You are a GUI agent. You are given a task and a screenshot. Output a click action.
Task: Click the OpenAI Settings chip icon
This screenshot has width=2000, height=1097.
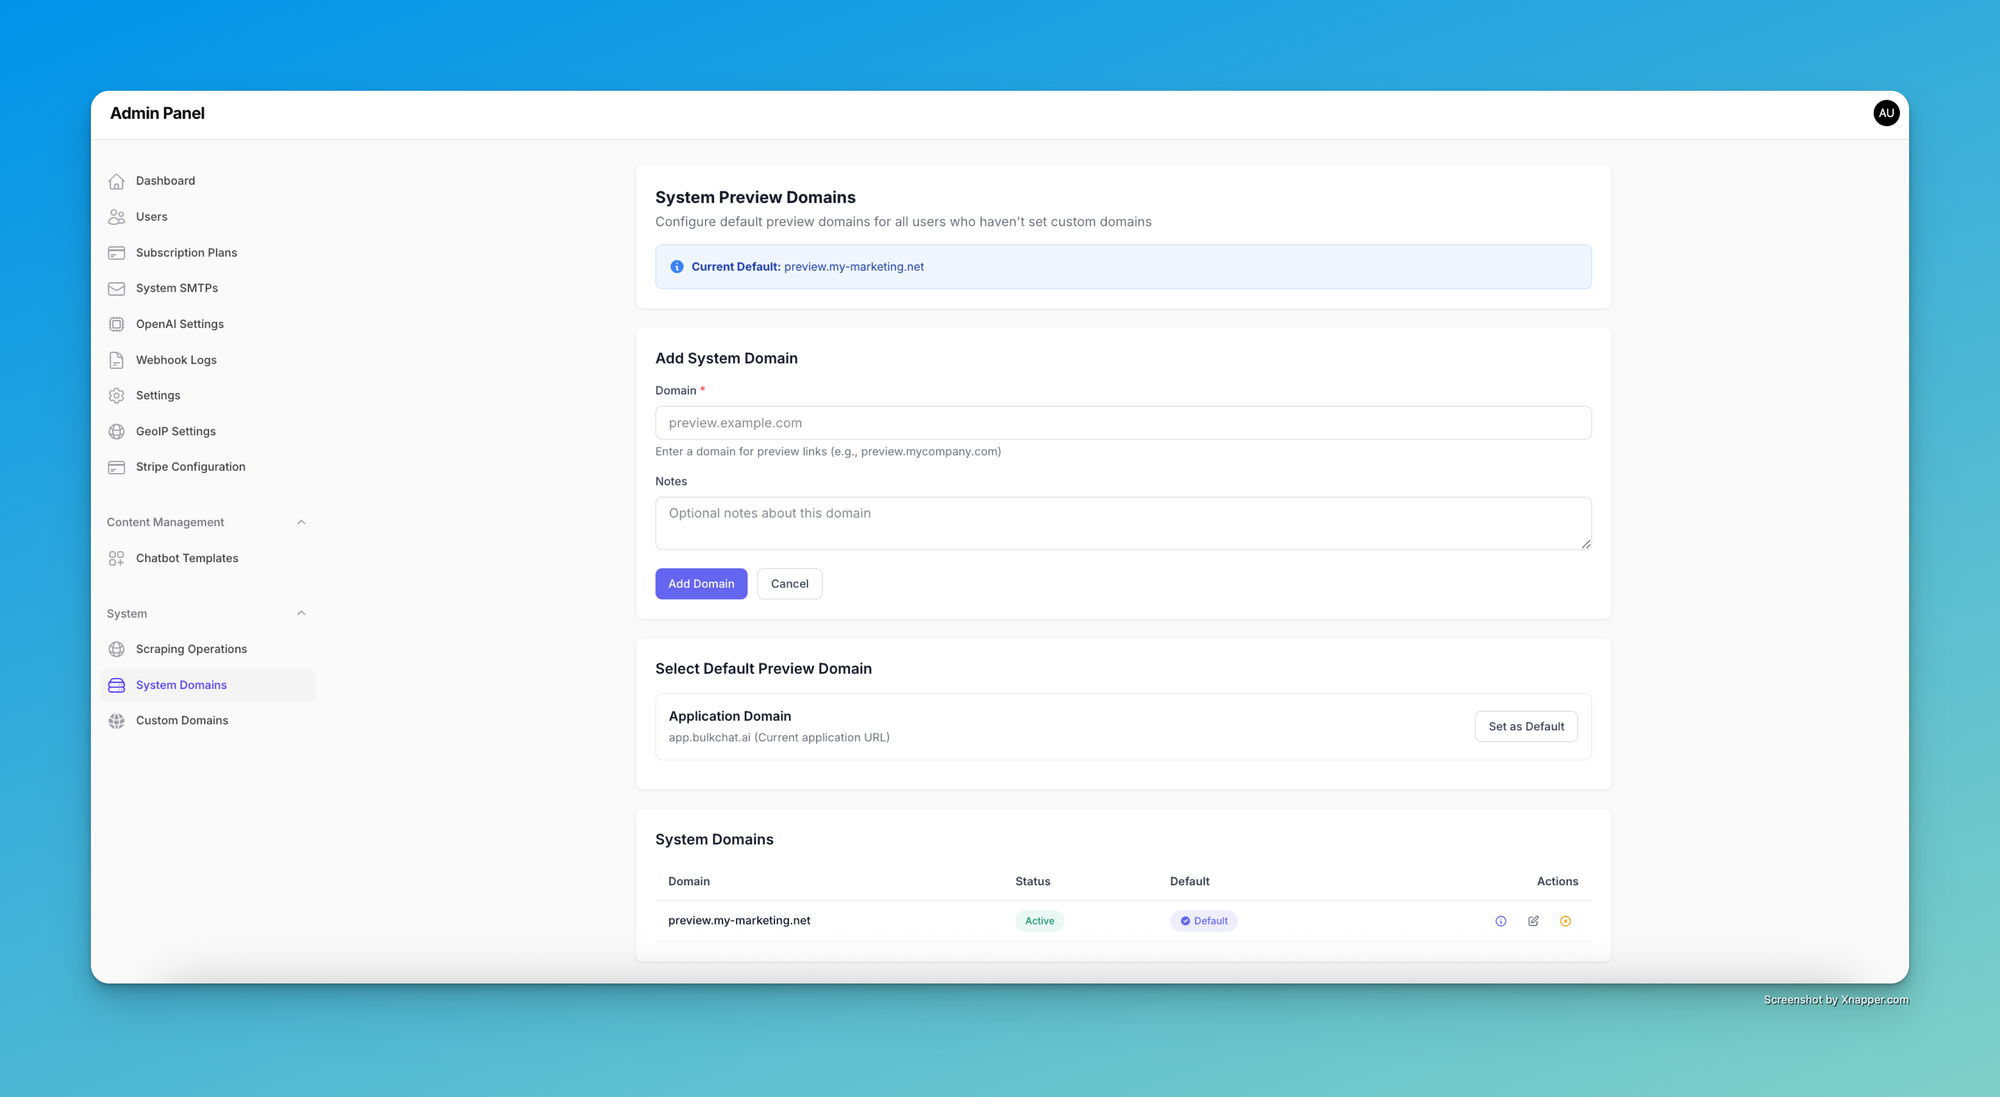[117, 324]
